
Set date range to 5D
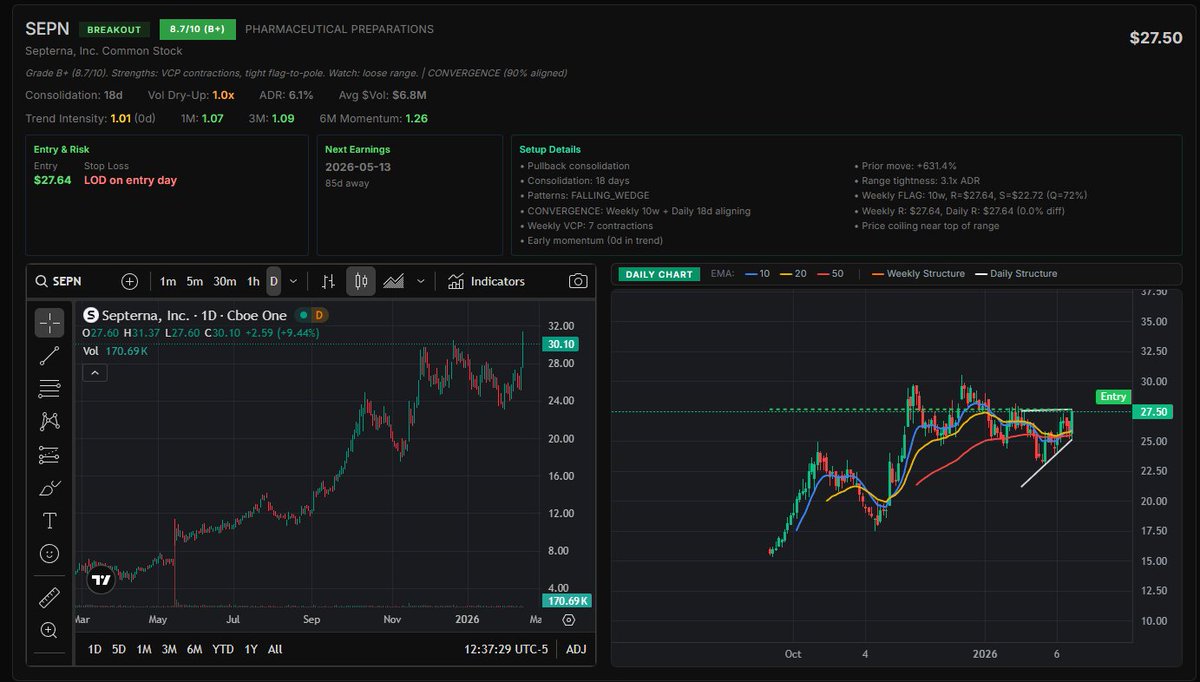119,649
